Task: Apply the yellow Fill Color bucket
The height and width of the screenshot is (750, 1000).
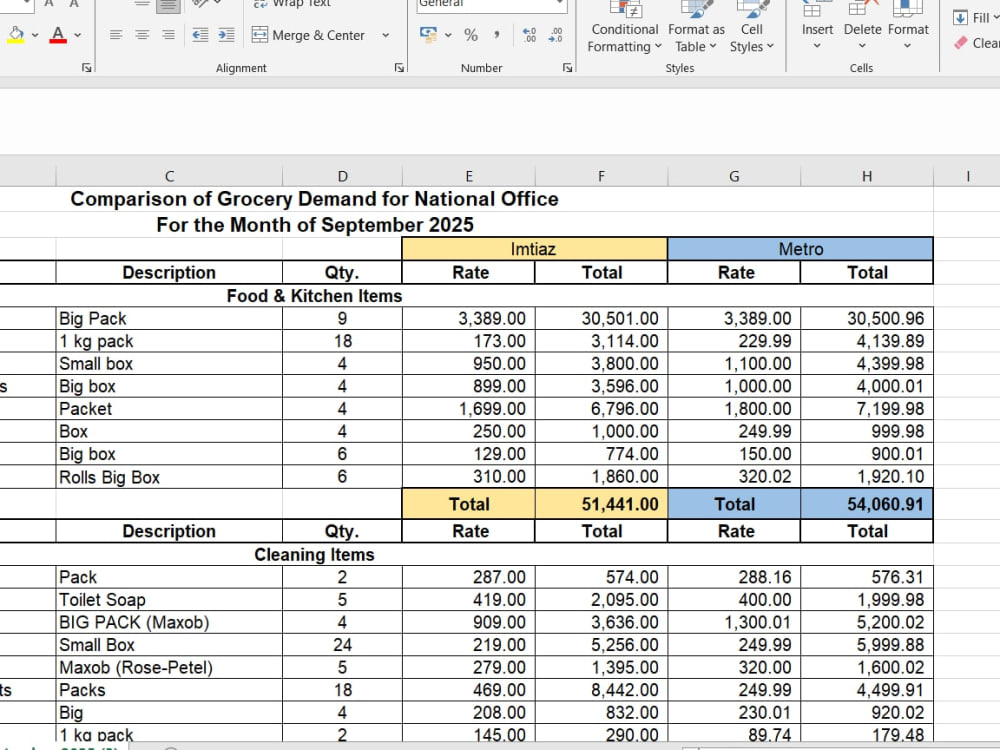Action: pos(17,34)
